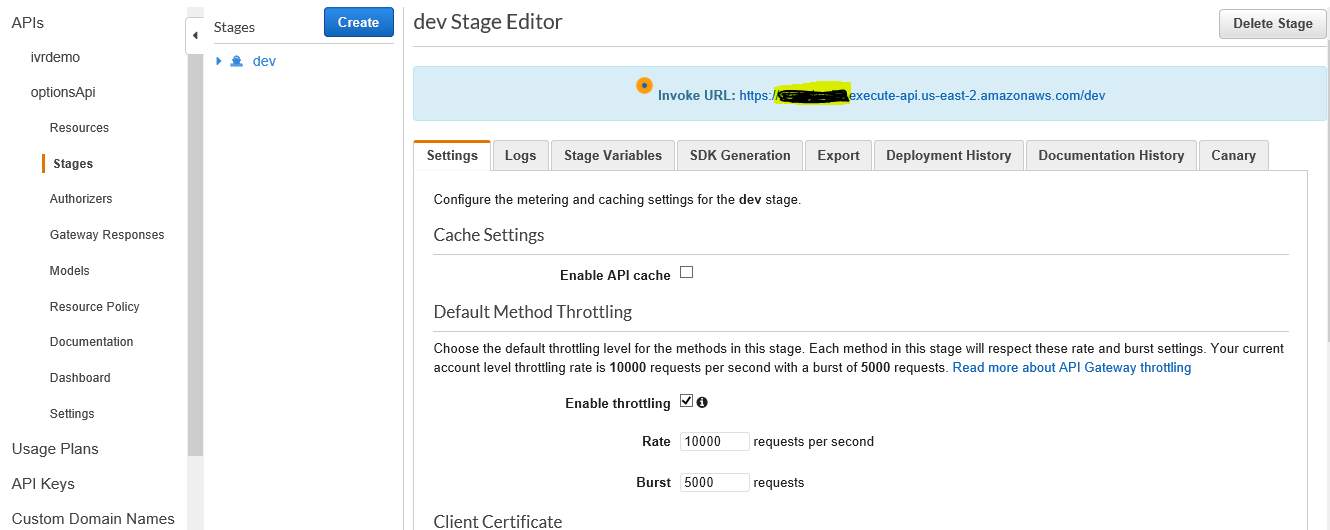Expand the dev stage tree node
This screenshot has height=530, width=1330.
(x=219, y=61)
